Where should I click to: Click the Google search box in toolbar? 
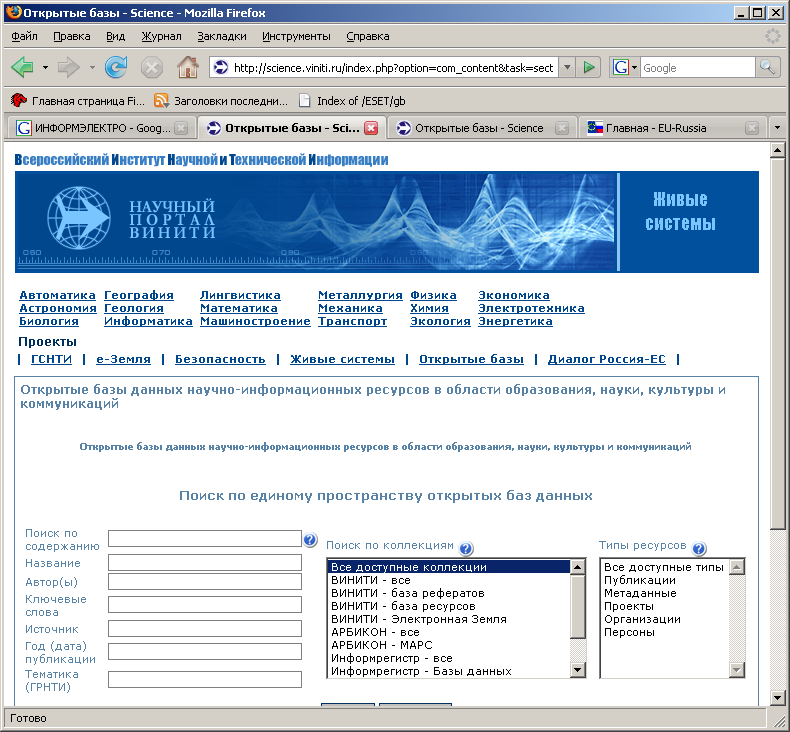click(x=697, y=67)
